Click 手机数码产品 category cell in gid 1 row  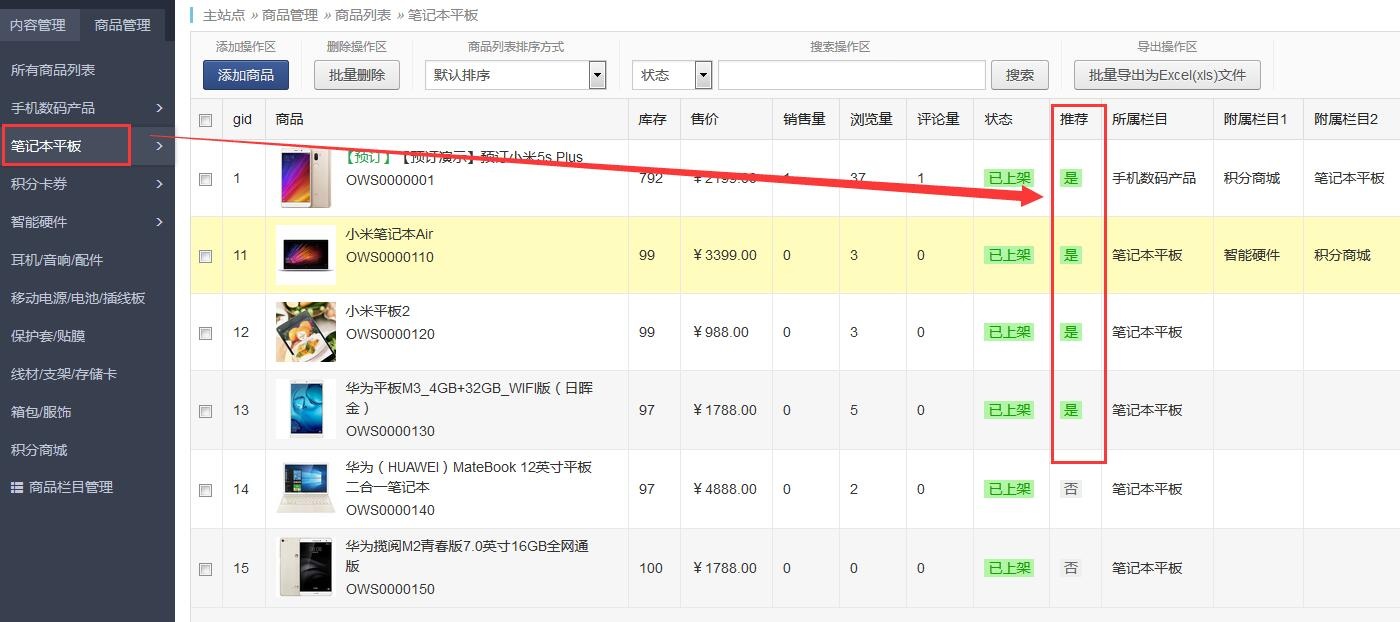coord(1154,178)
